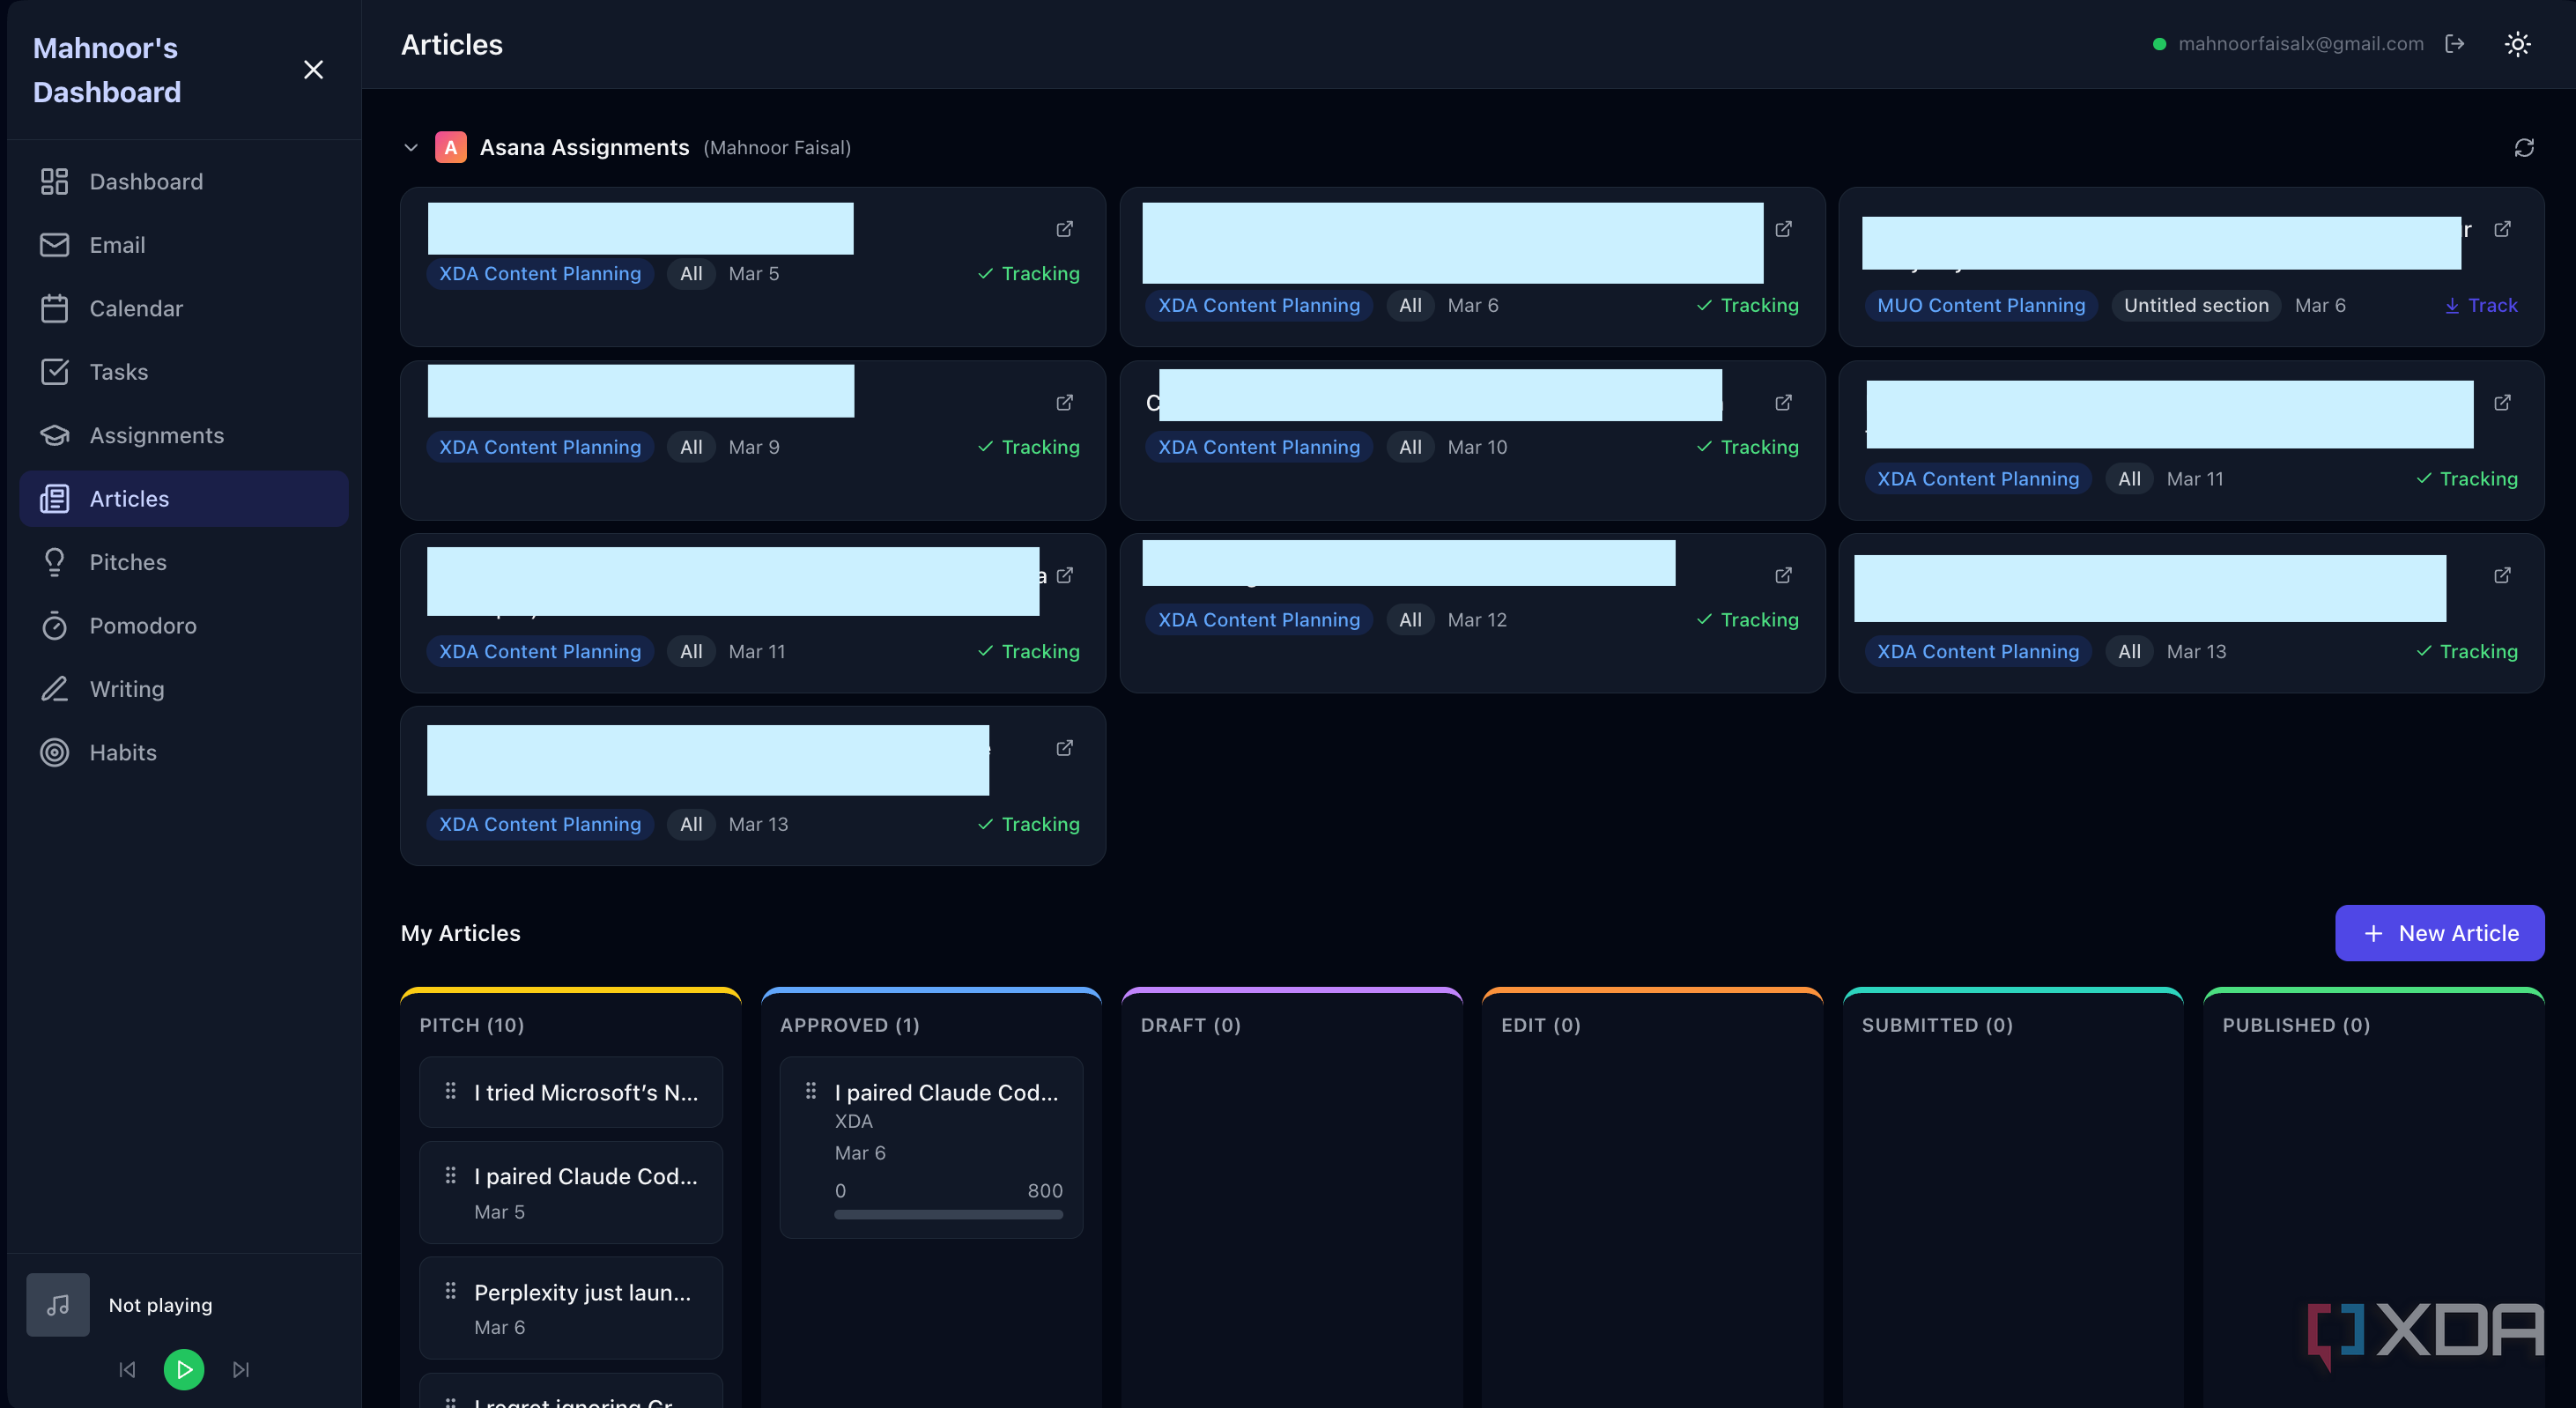Click the EDIT (0) column header

(x=1540, y=1025)
